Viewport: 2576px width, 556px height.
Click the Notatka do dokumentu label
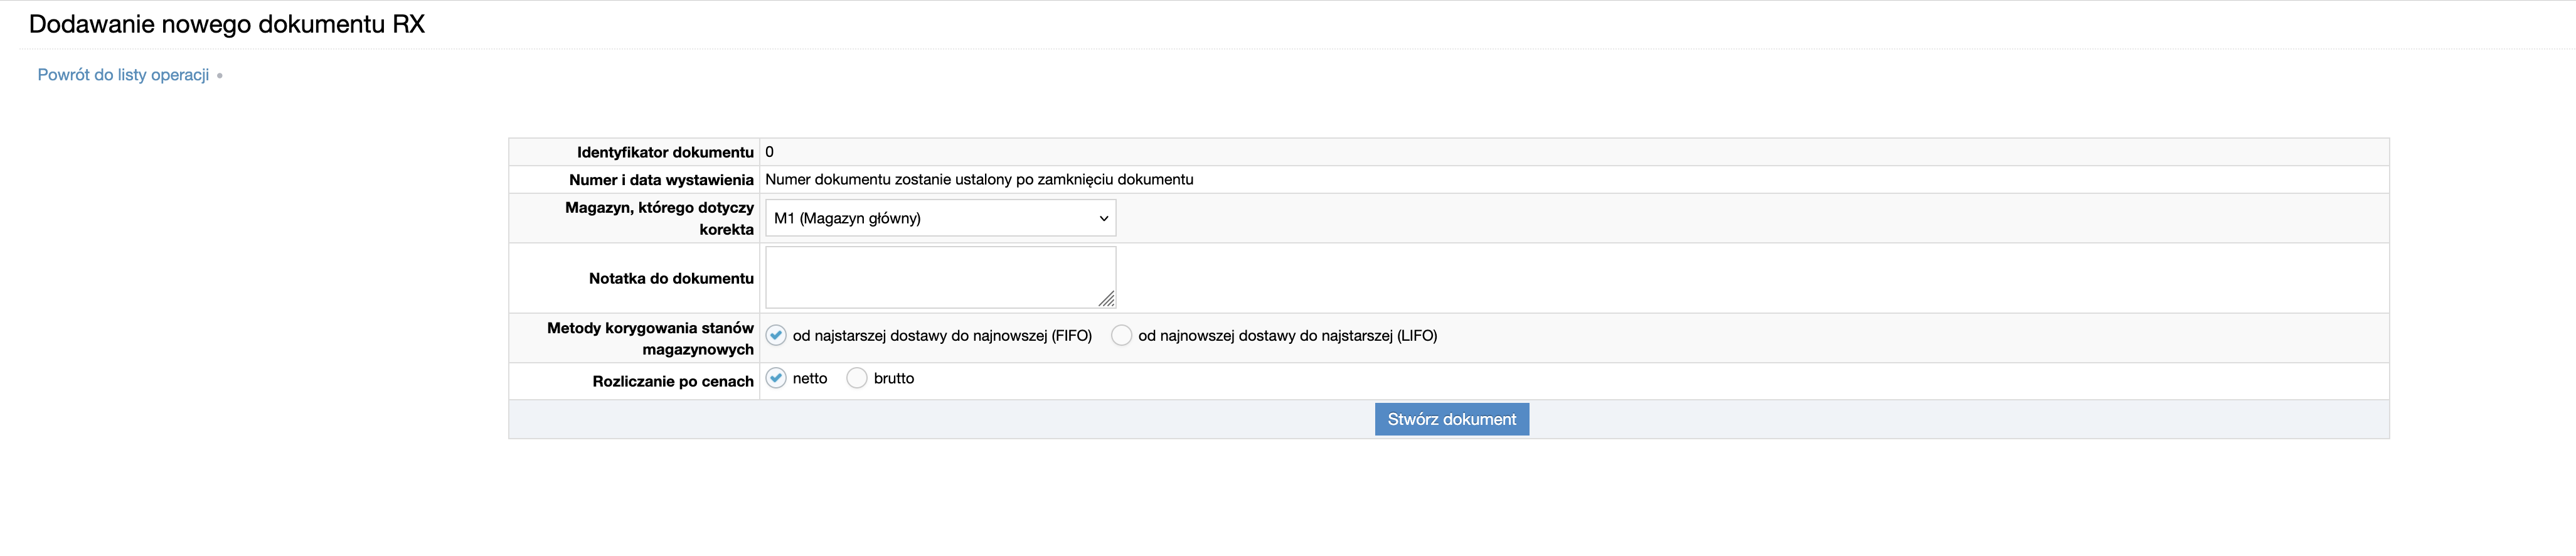671,278
